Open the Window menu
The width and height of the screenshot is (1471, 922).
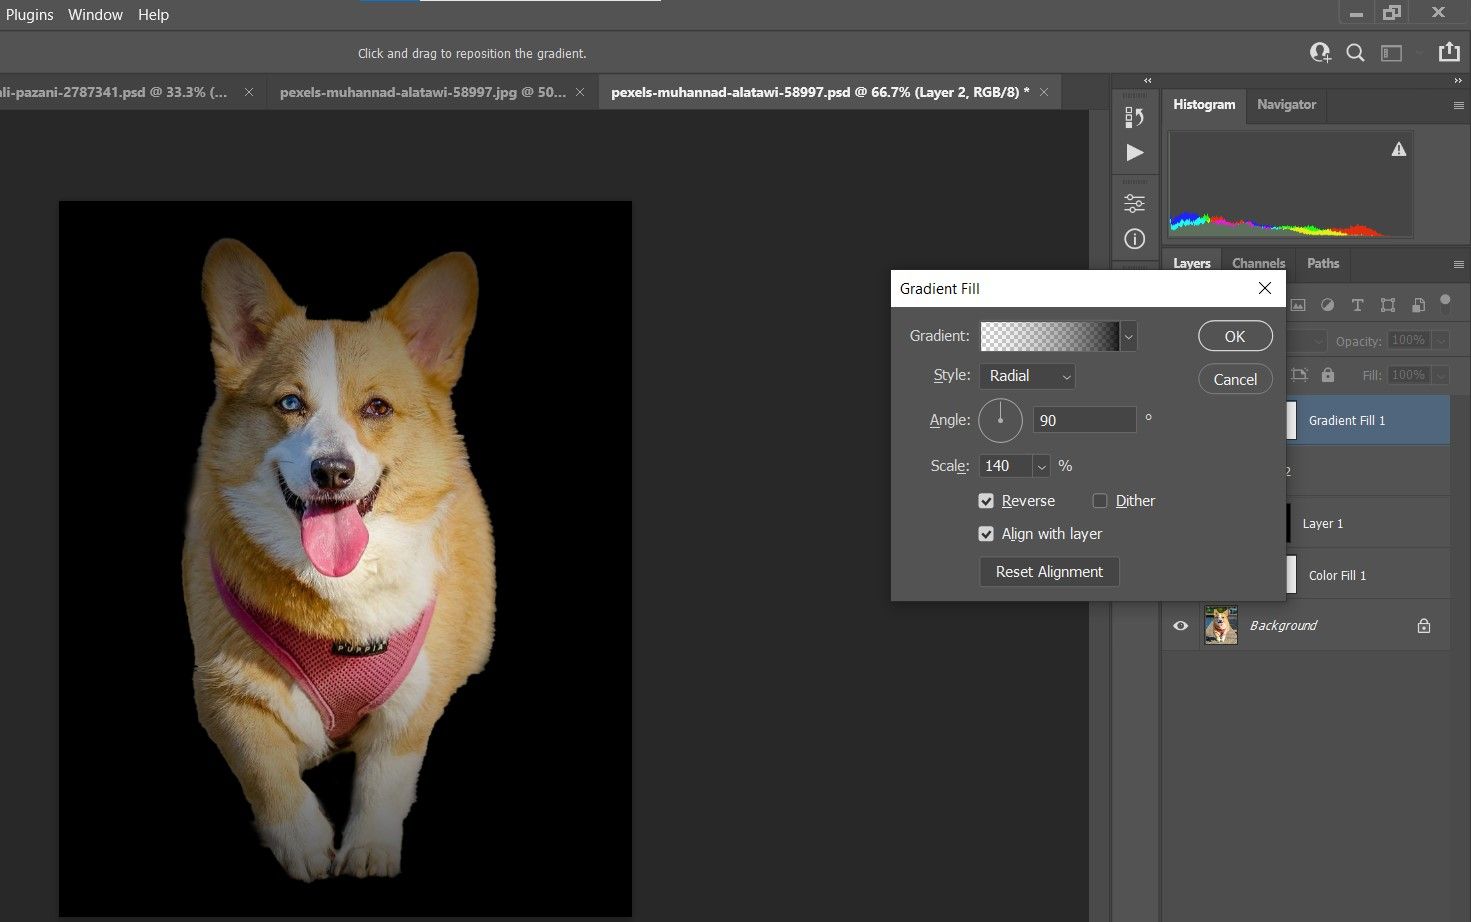tap(95, 15)
